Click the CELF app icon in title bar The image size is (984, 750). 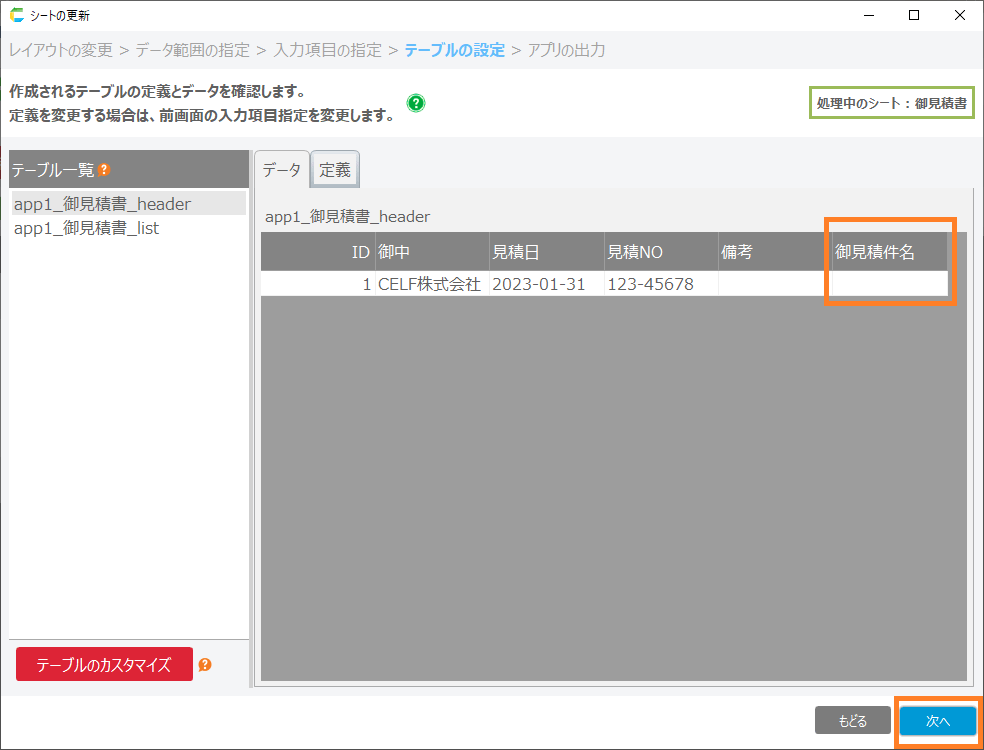click(16, 15)
